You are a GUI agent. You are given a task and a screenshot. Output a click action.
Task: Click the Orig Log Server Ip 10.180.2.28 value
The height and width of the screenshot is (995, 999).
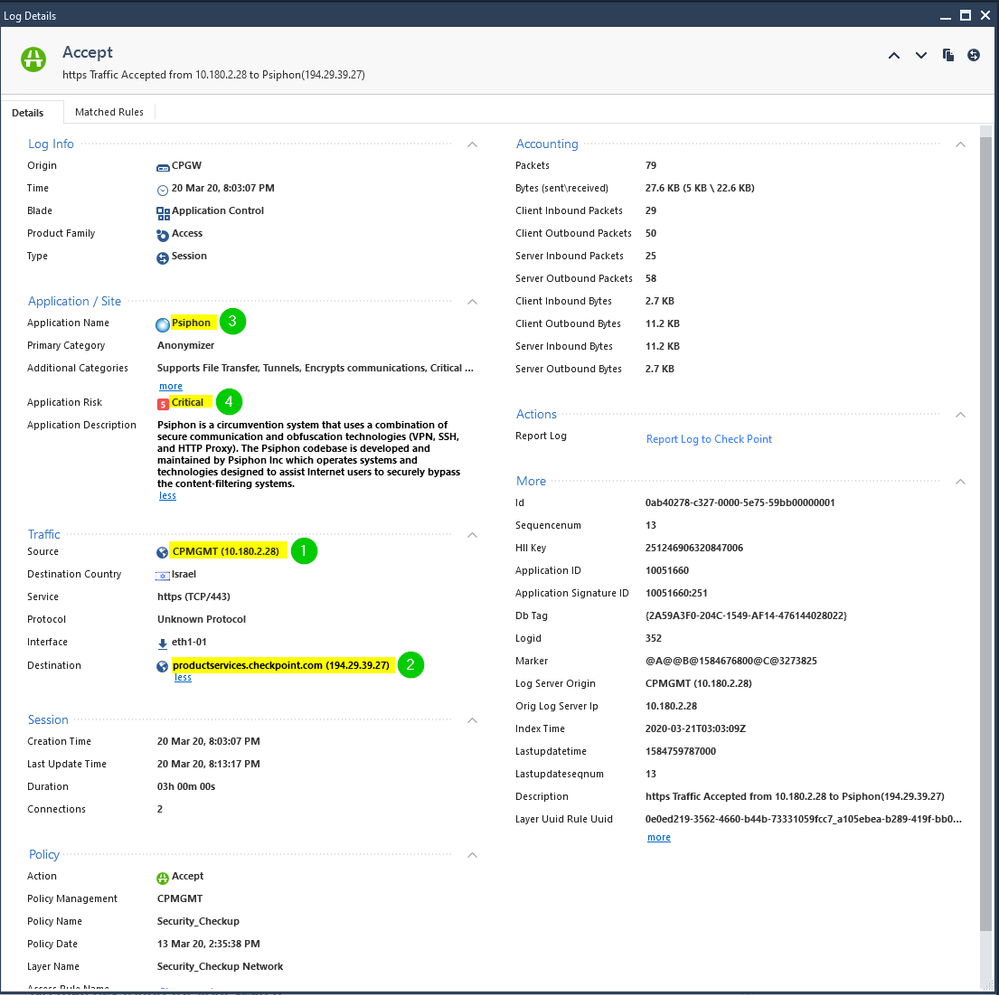[671, 706]
